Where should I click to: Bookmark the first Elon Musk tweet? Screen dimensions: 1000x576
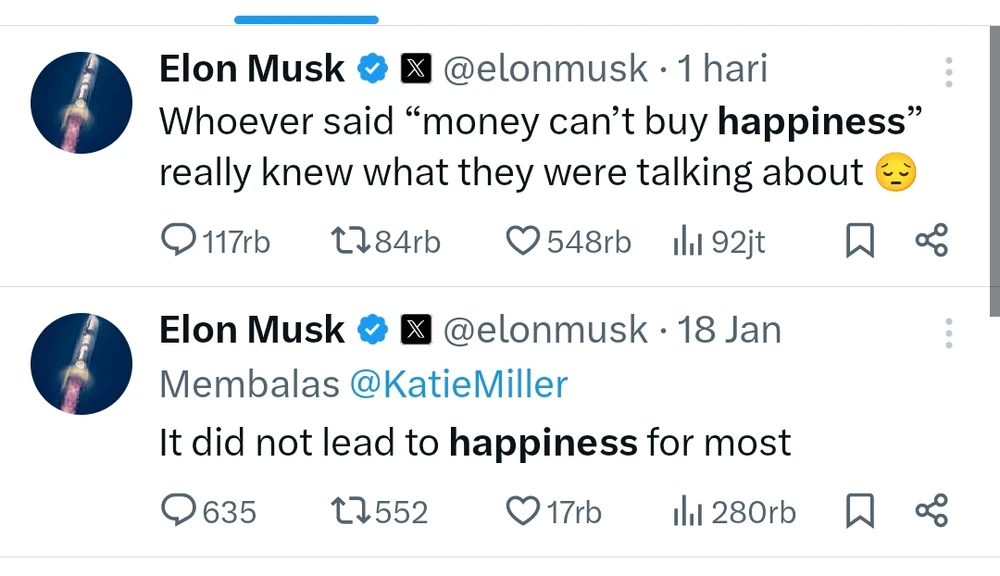click(x=860, y=241)
